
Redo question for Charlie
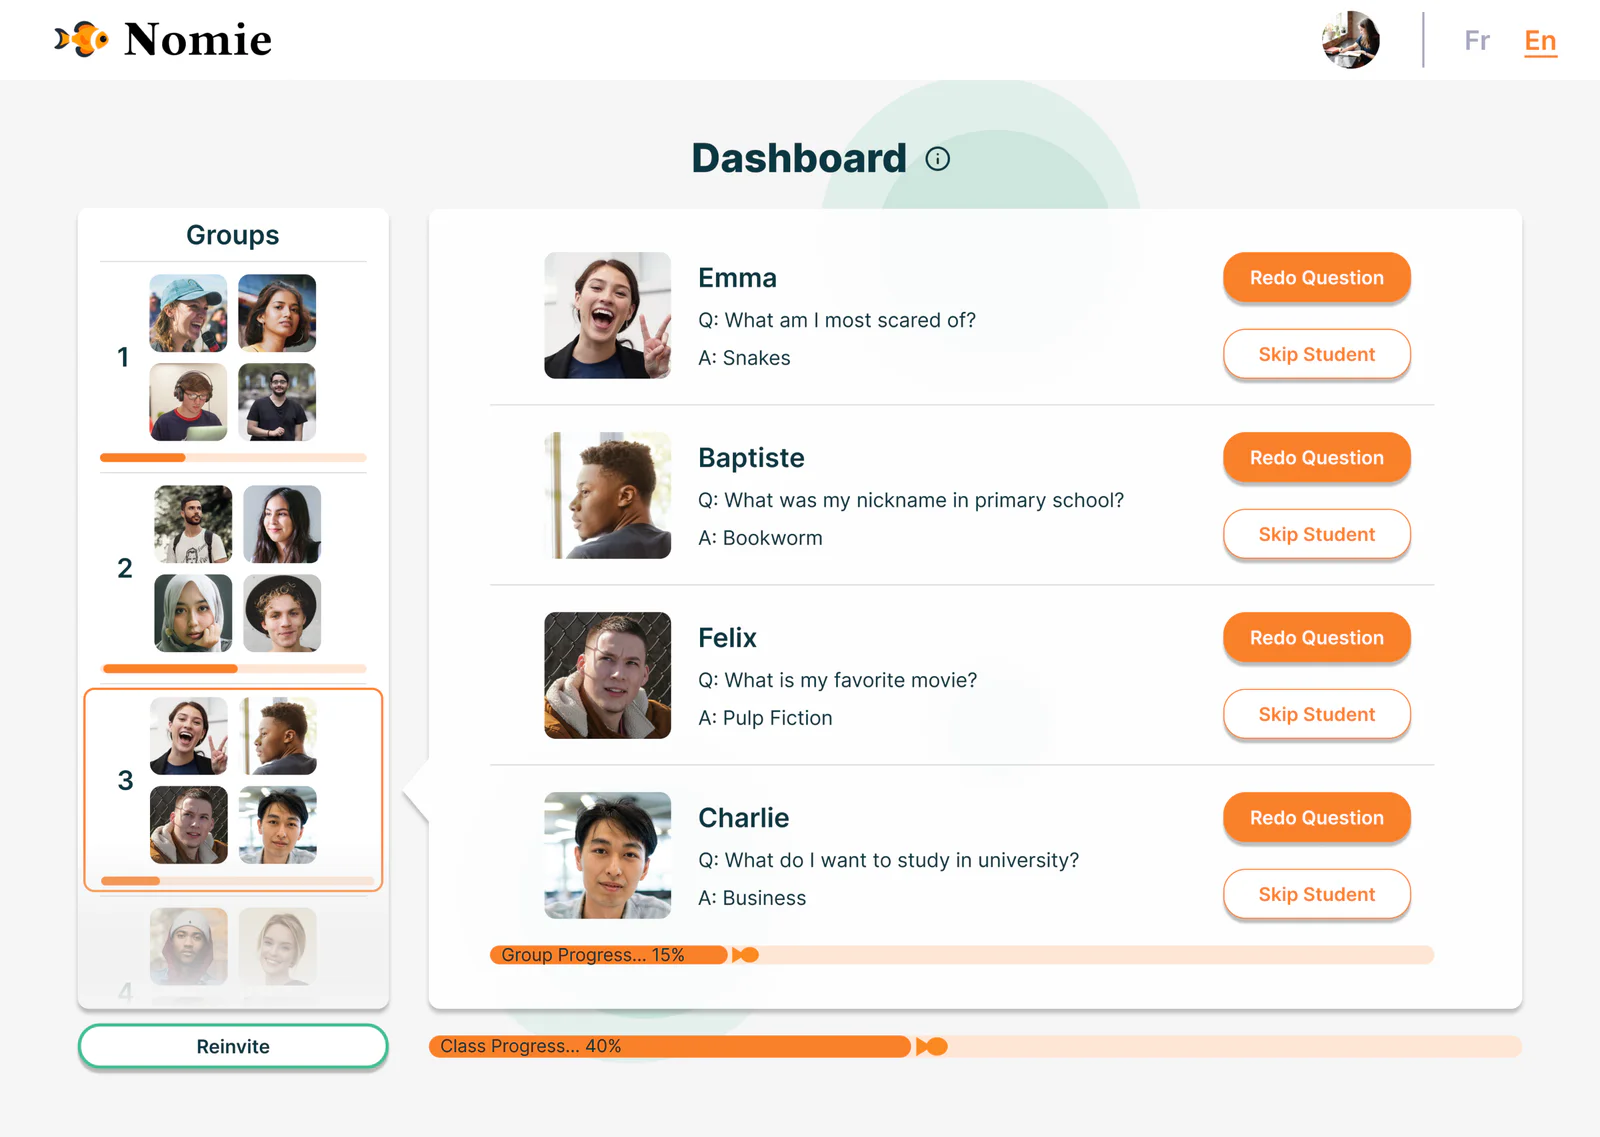pyautogui.click(x=1316, y=818)
